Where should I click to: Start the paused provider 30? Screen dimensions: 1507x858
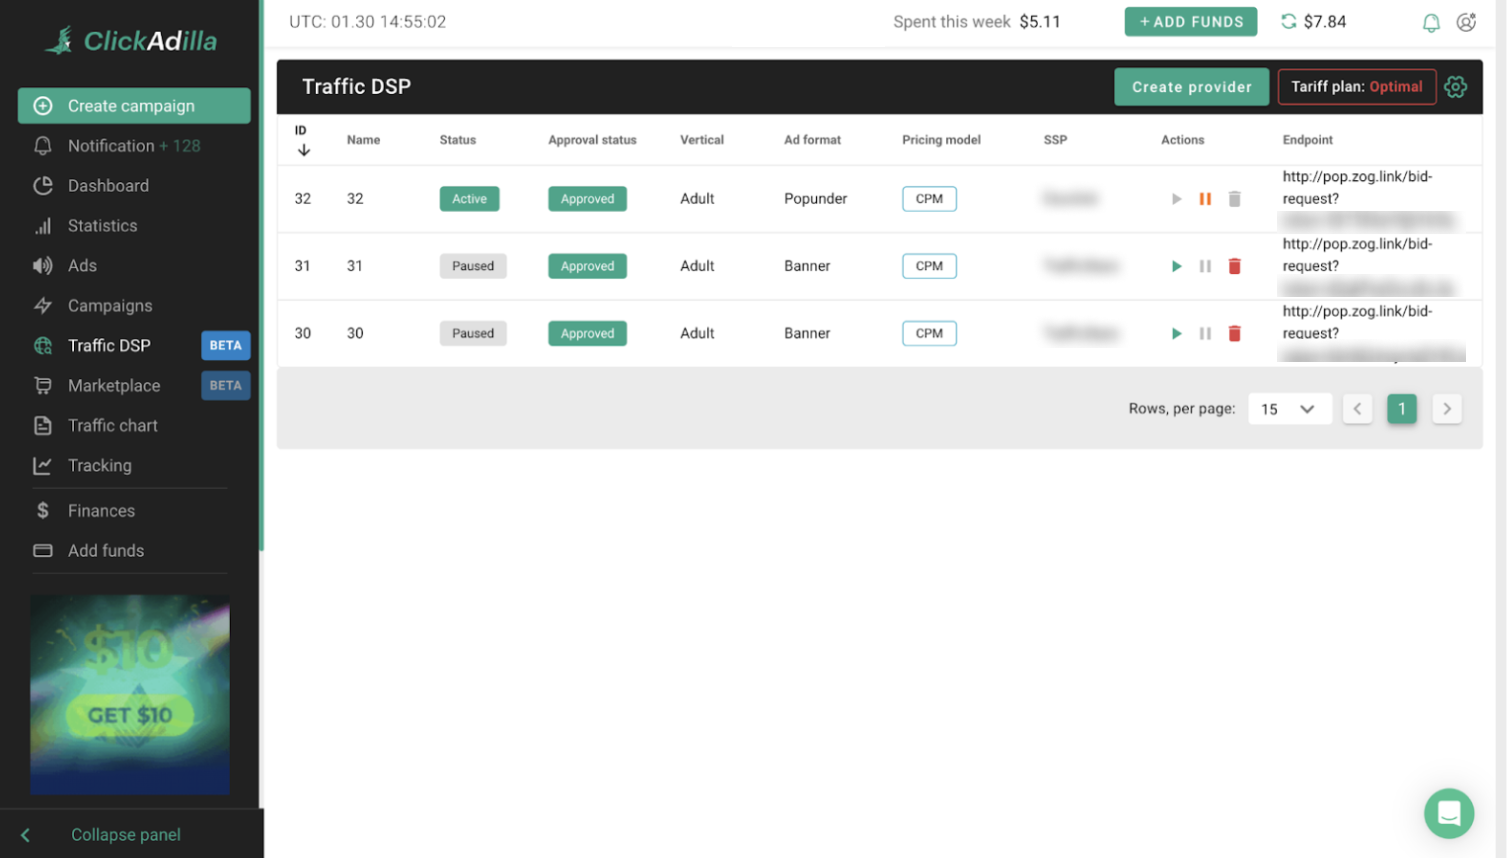(x=1176, y=333)
